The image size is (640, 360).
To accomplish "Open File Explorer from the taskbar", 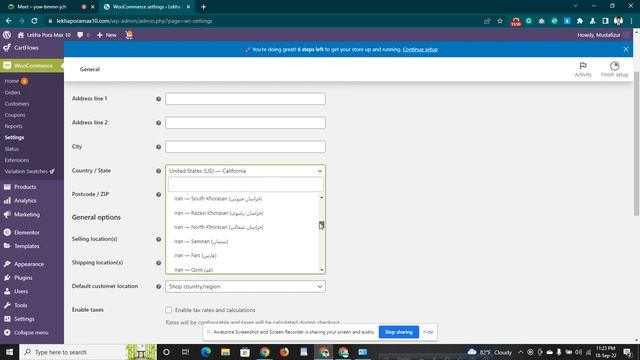I will click(225, 352).
